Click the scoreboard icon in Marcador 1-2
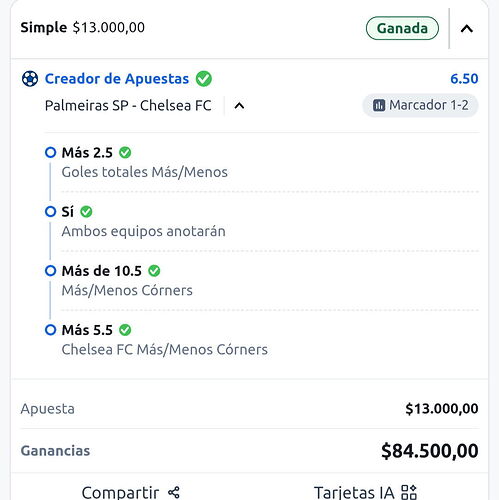The width and height of the screenshot is (499, 500). click(379, 105)
